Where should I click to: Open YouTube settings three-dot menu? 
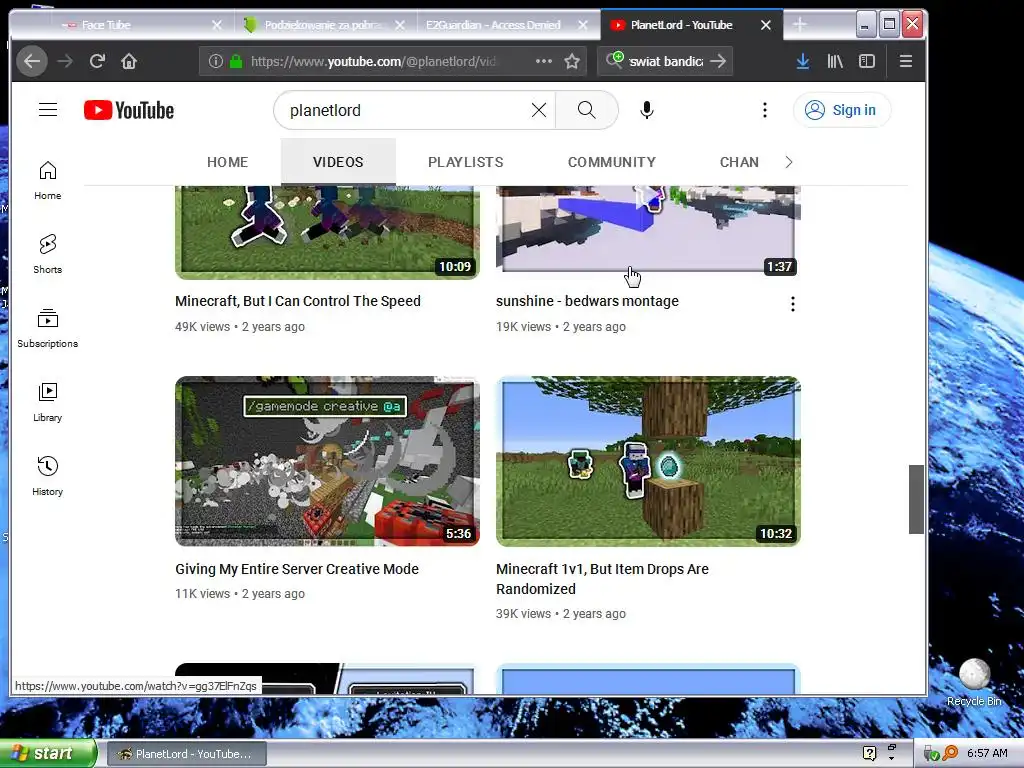(x=765, y=110)
